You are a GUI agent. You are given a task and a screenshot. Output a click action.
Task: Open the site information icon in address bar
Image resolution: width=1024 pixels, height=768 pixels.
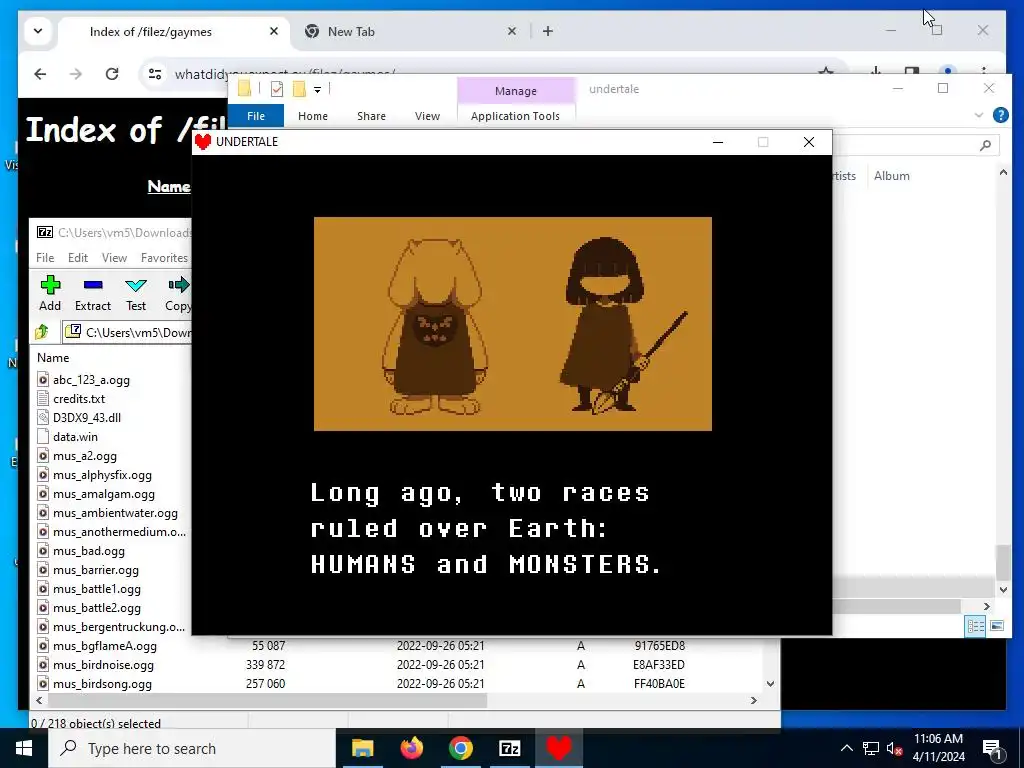(155, 74)
